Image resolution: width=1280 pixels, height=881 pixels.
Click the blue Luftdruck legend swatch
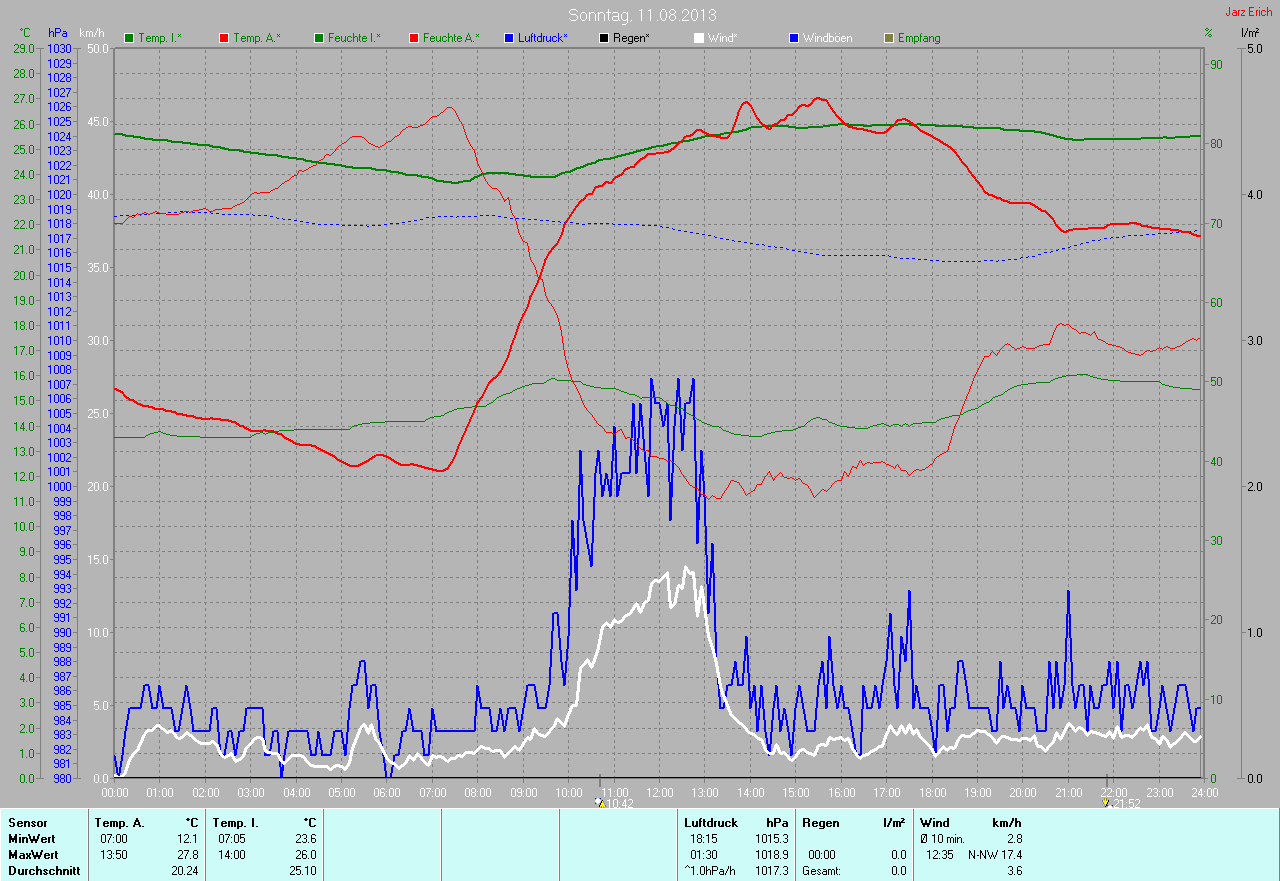pos(509,38)
